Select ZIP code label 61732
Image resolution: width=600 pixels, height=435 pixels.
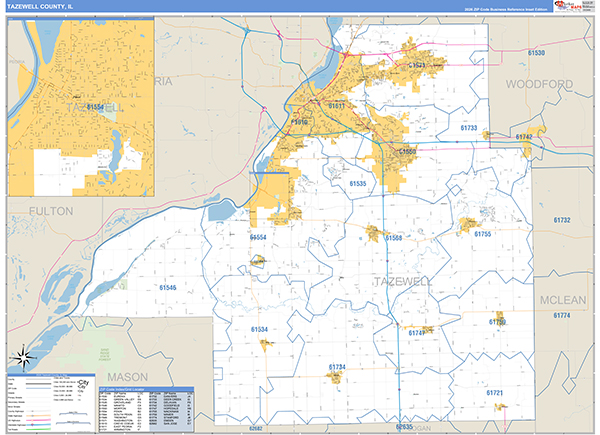pos(562,220)
